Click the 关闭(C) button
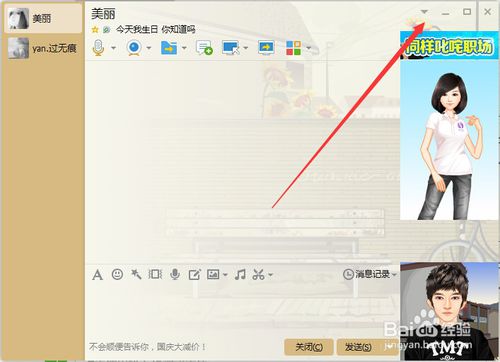 click(x=309, y=347)
